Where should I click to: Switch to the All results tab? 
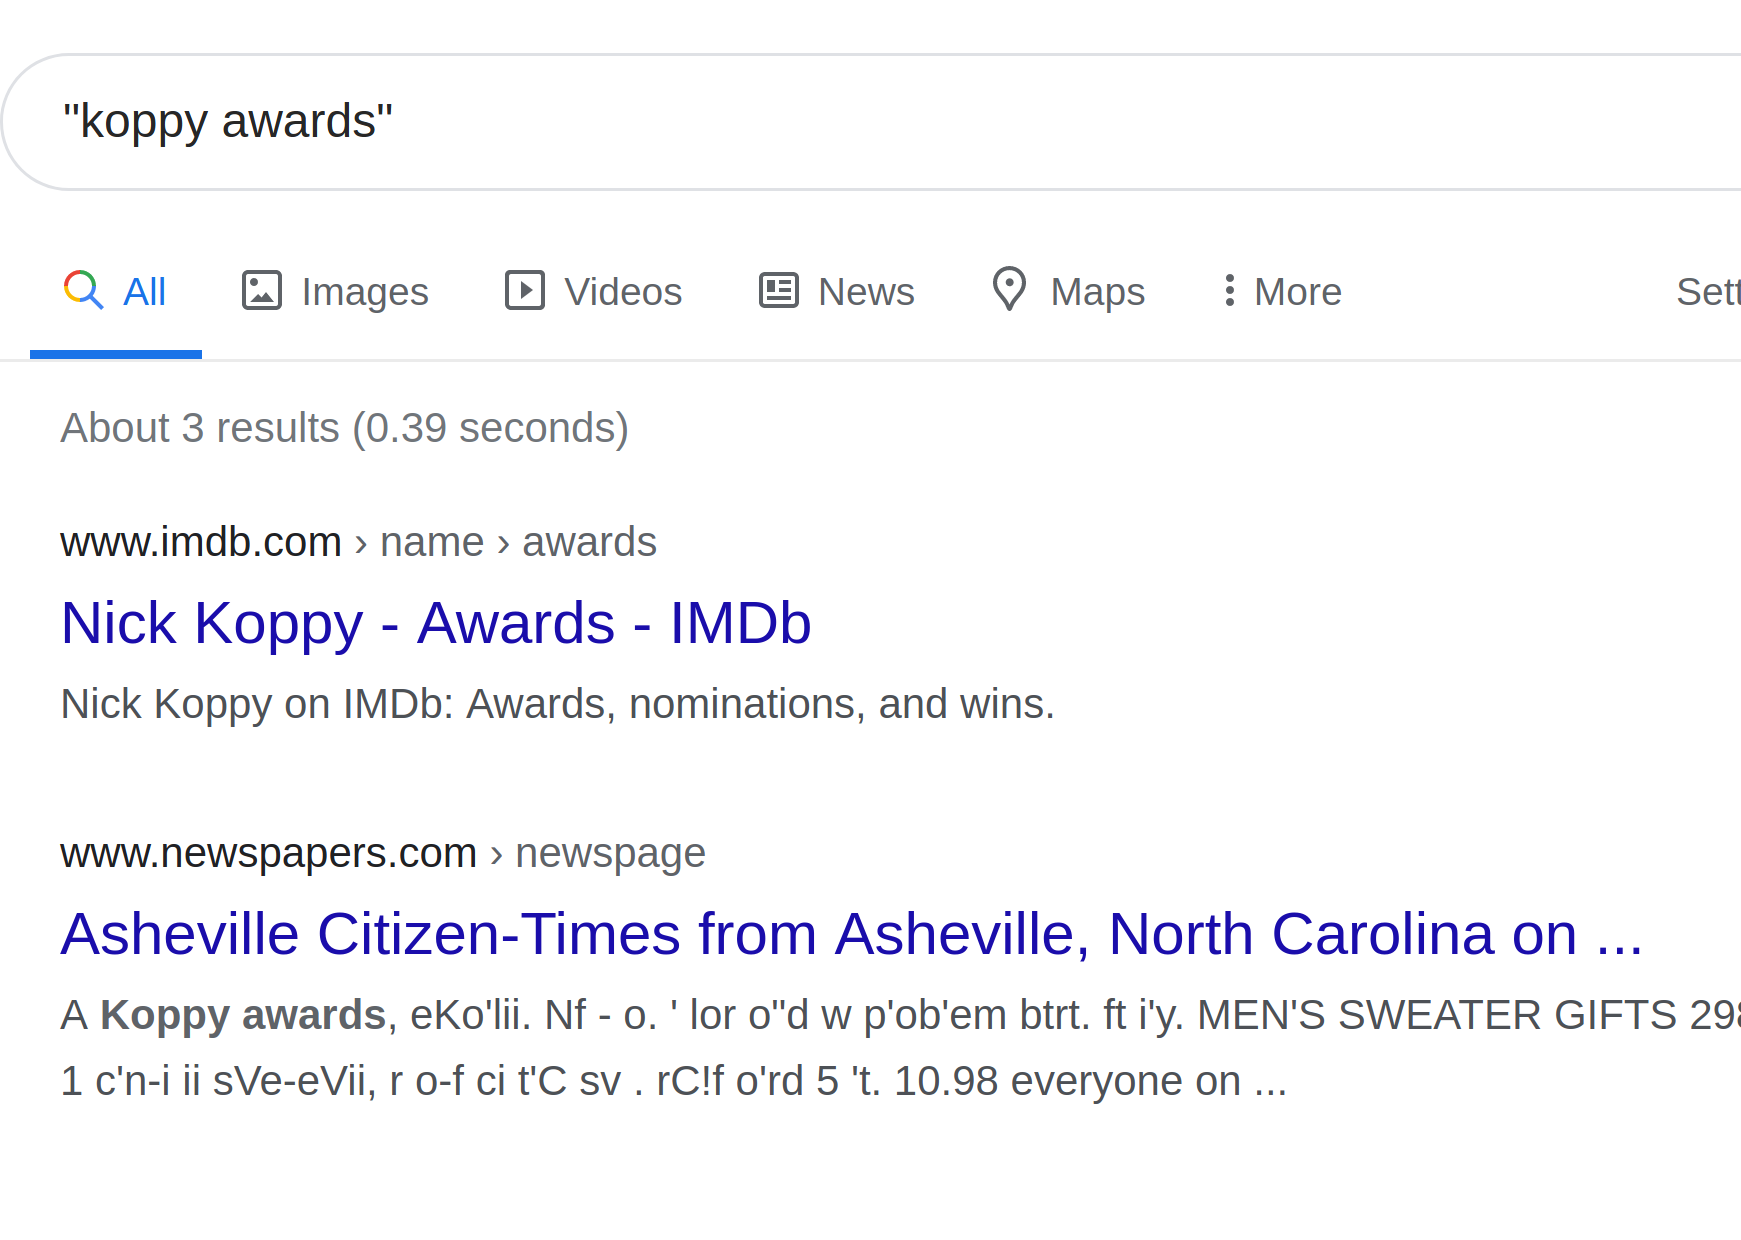(116, 292)
